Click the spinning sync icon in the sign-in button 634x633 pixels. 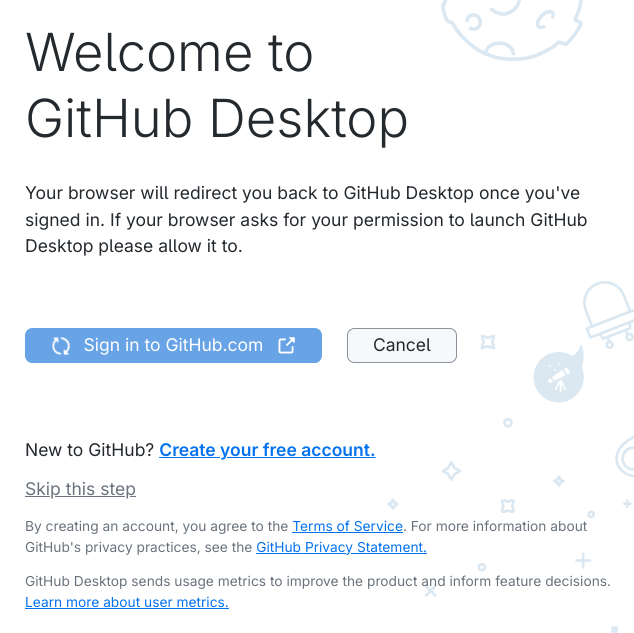tap(61, 346)
